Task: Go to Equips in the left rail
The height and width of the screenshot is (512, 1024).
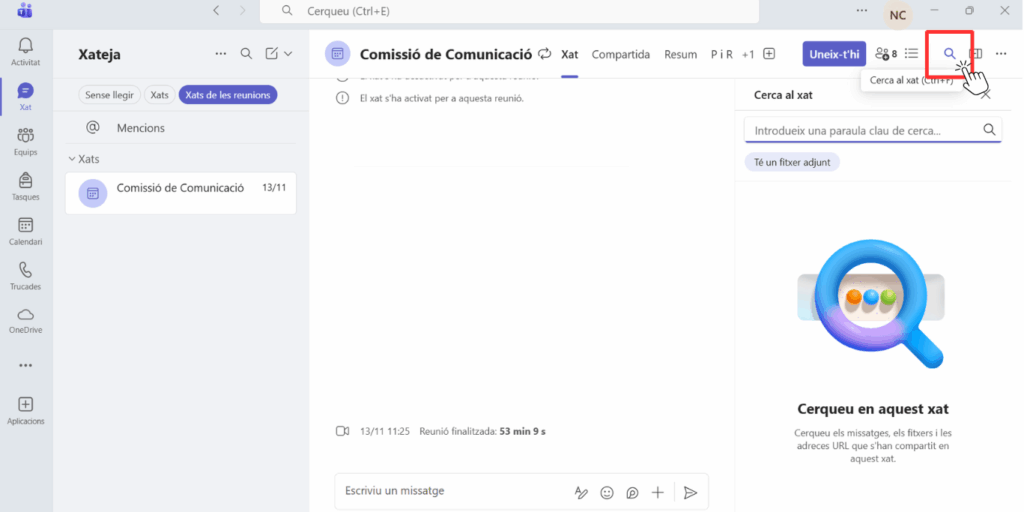Action: (x=25, y=141)
